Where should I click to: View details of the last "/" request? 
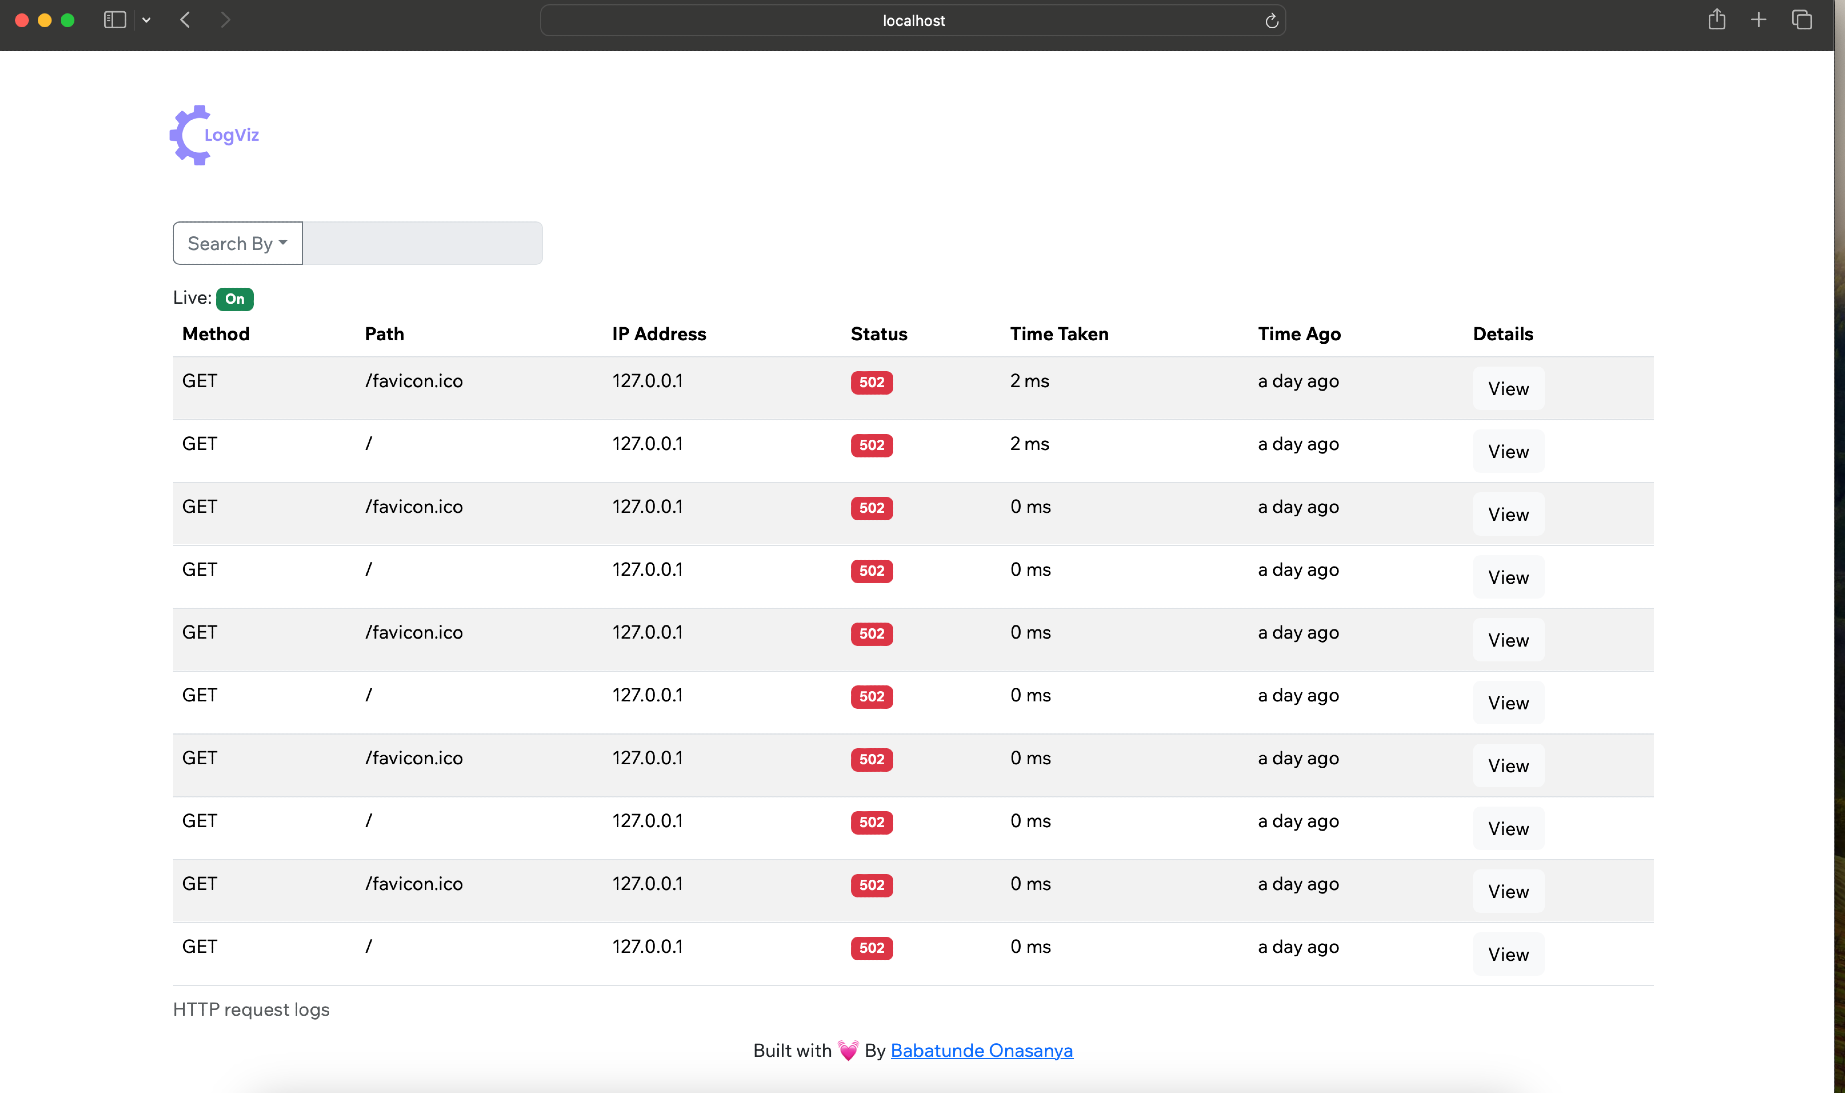click(1508, 953)
